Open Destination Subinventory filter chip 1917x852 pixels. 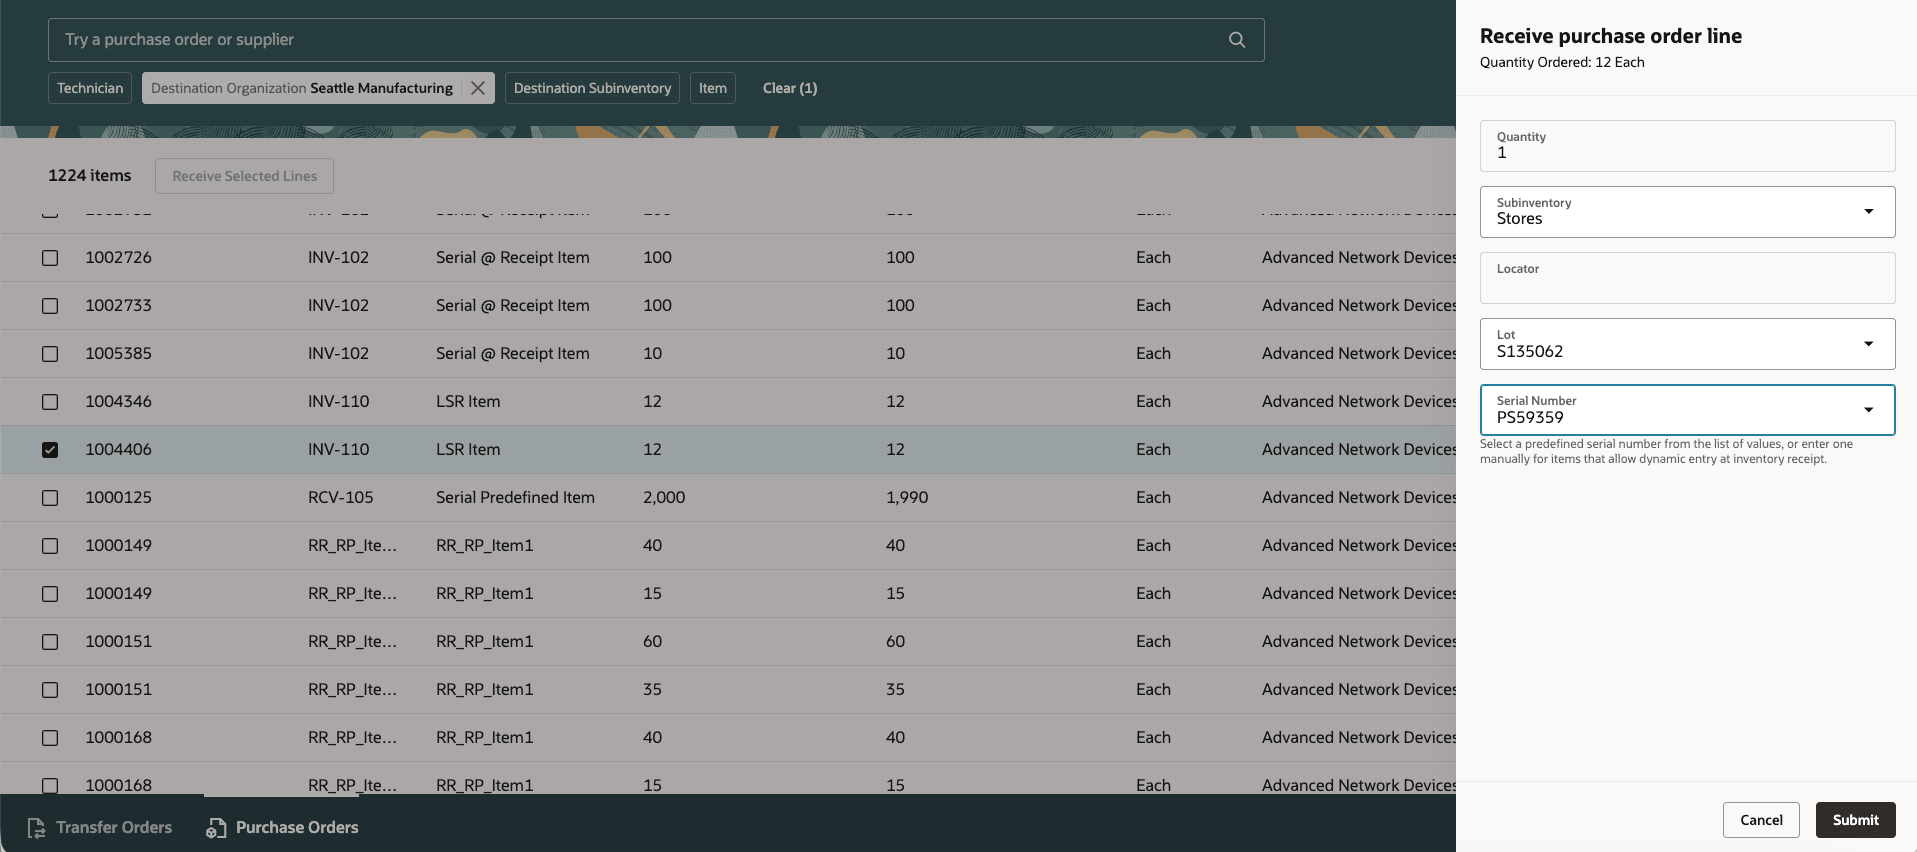(x=592, y=88)
